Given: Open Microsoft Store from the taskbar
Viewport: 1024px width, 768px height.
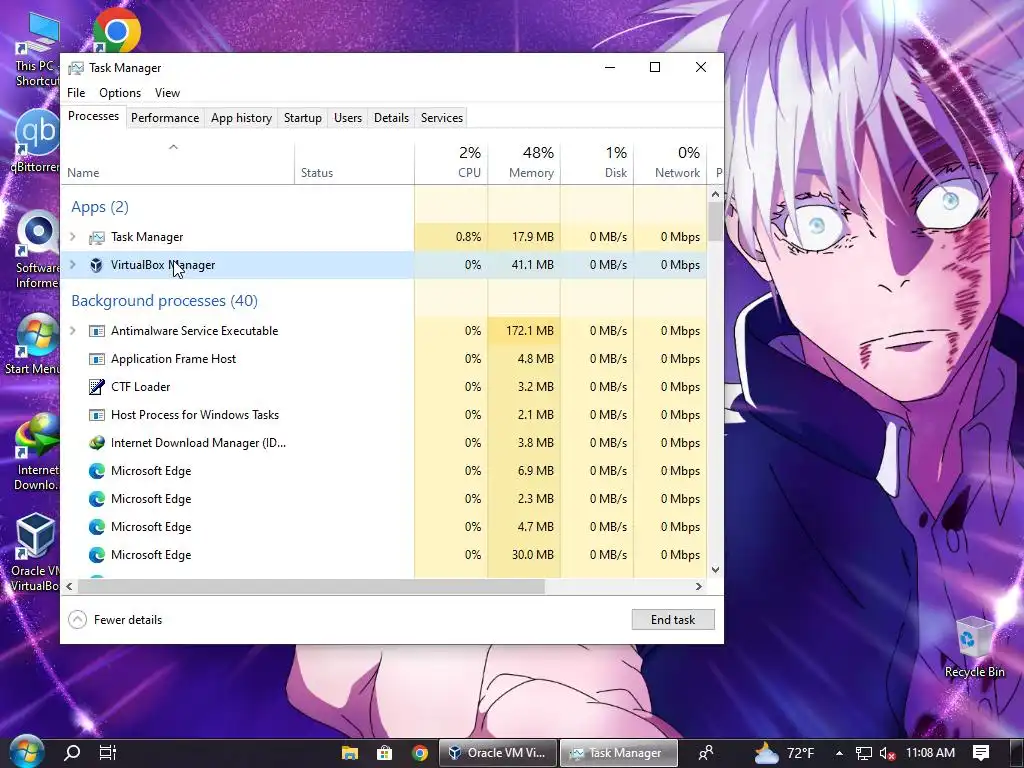Looking at the screenshot, I should tap(385, 753).
